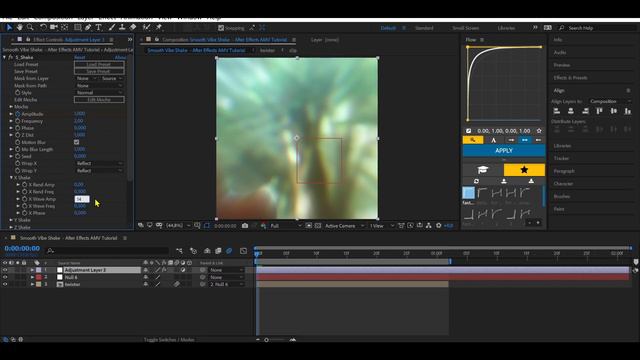640x360 pixels.
Task: Click the Adjustment Layer 3 label color swatch
Action: click(x=39, y=270)
